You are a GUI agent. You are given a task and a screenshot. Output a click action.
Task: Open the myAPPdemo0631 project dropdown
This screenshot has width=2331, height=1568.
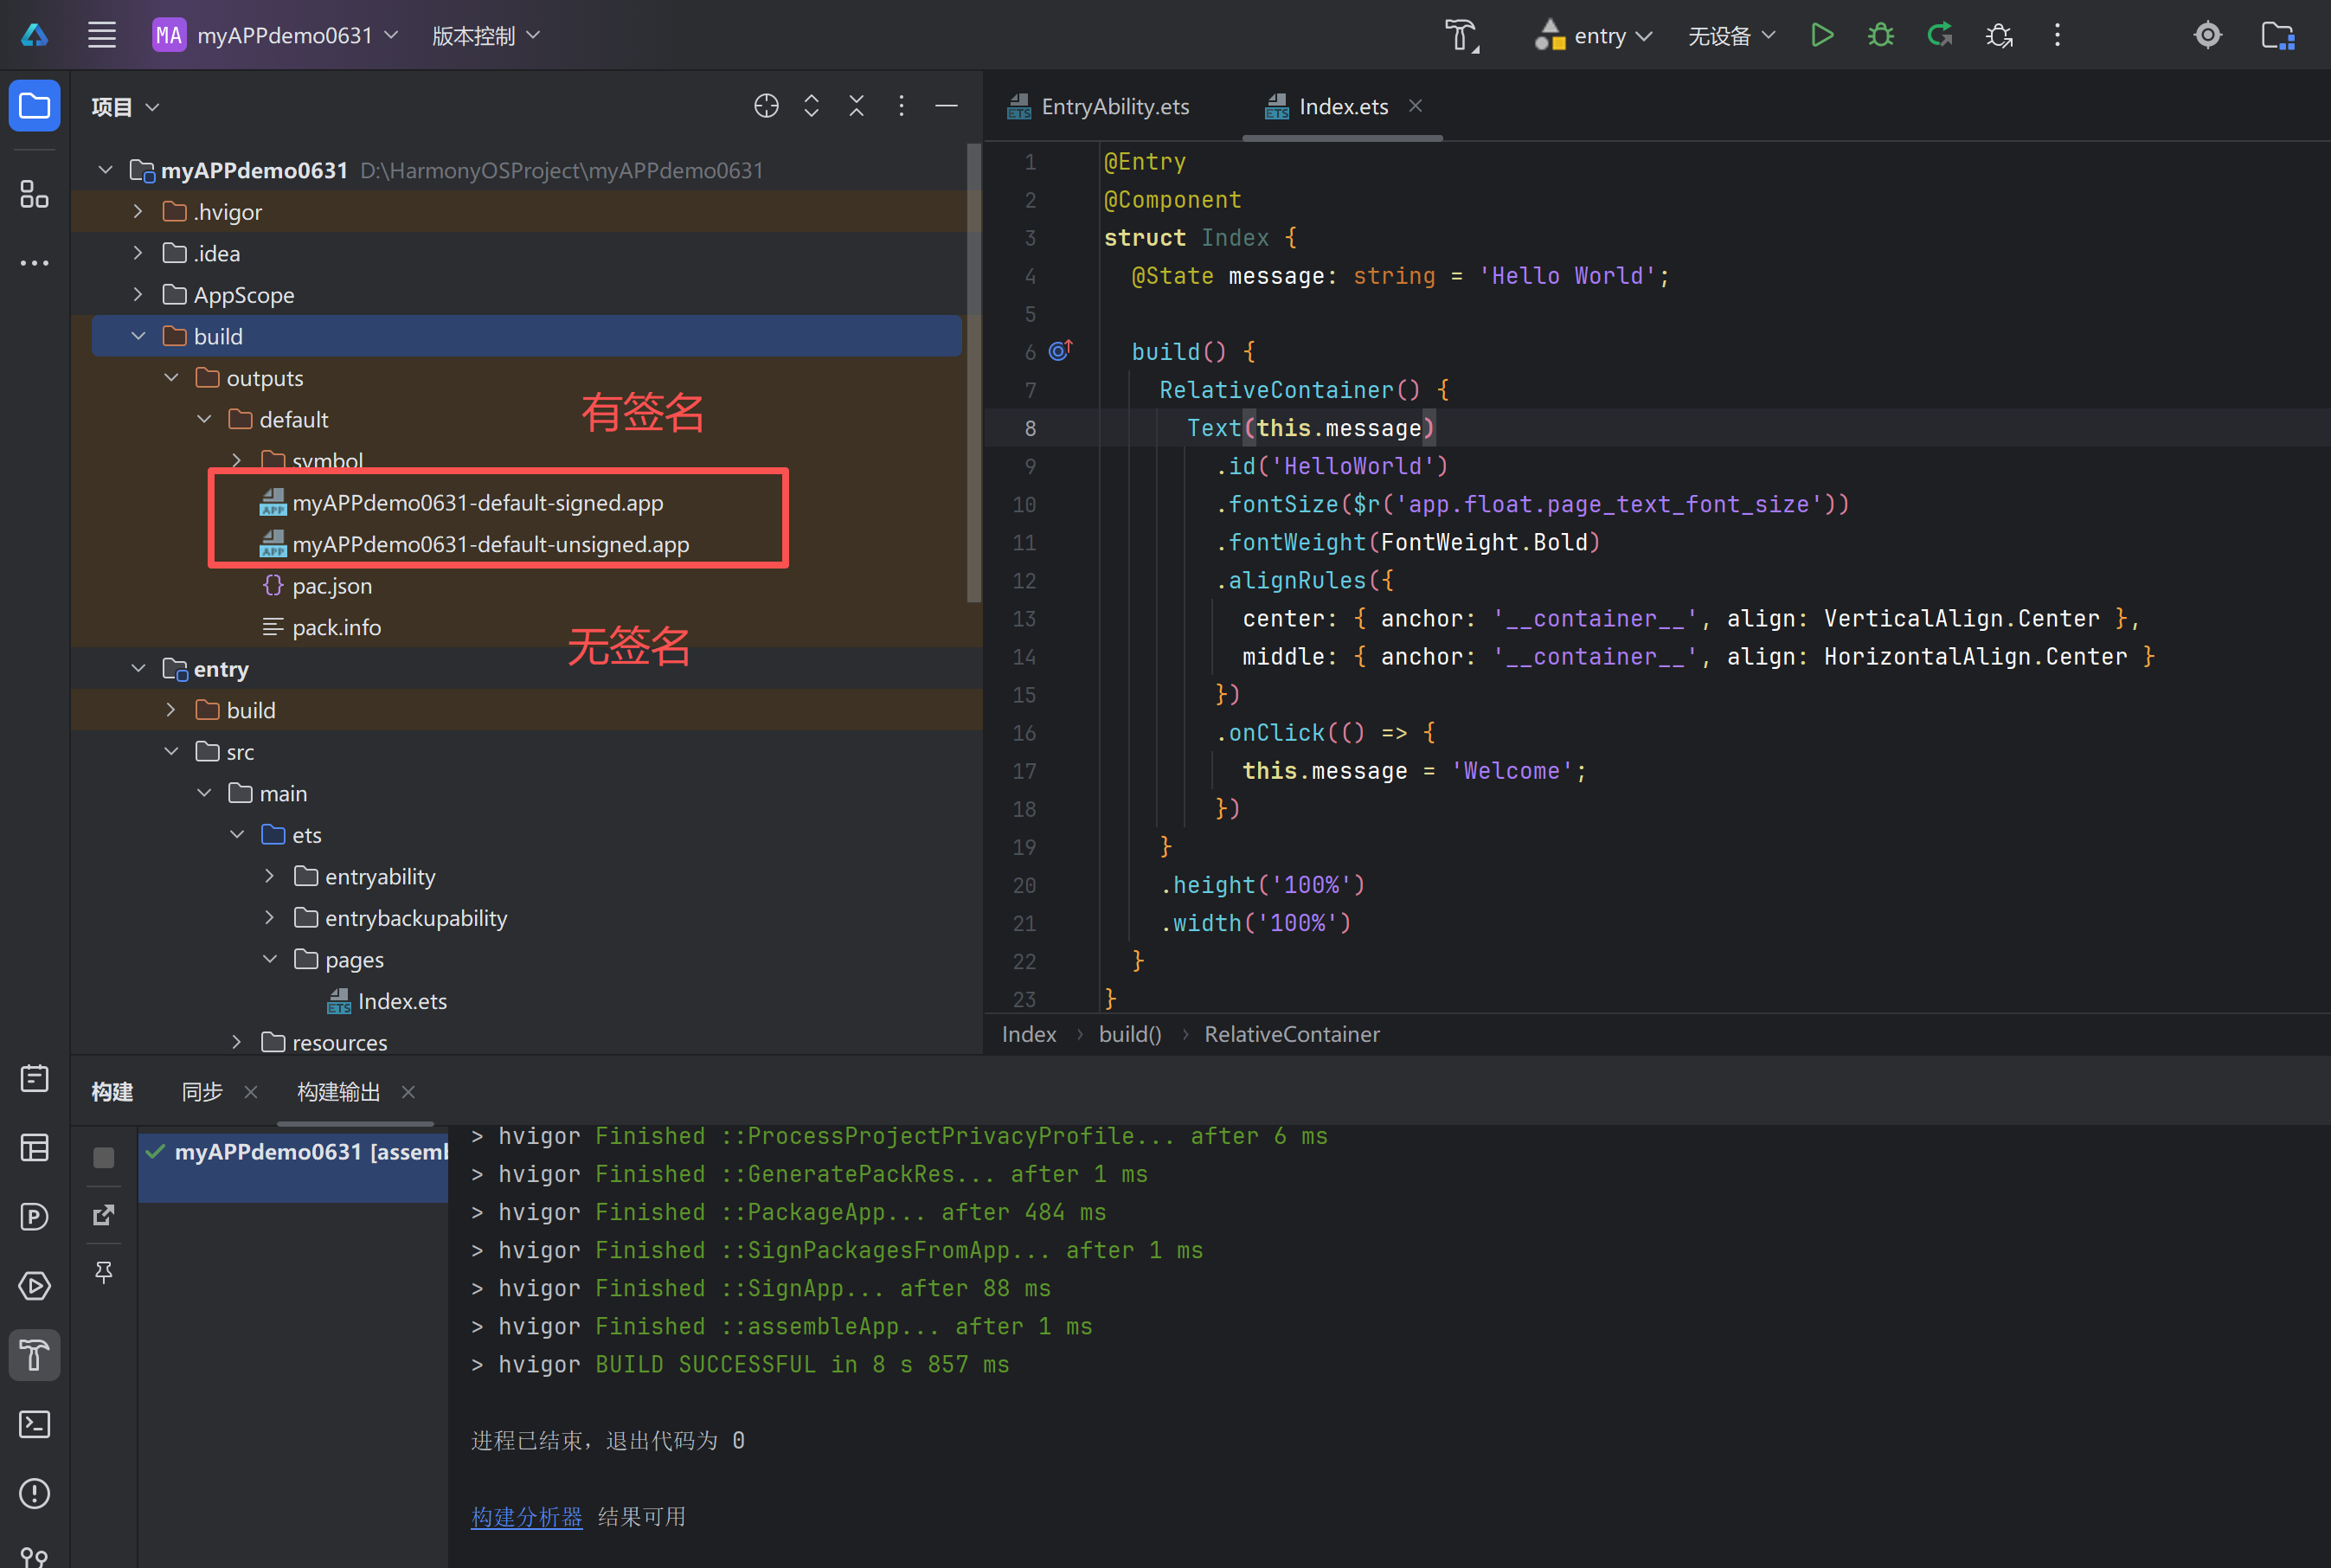(276, 35)
